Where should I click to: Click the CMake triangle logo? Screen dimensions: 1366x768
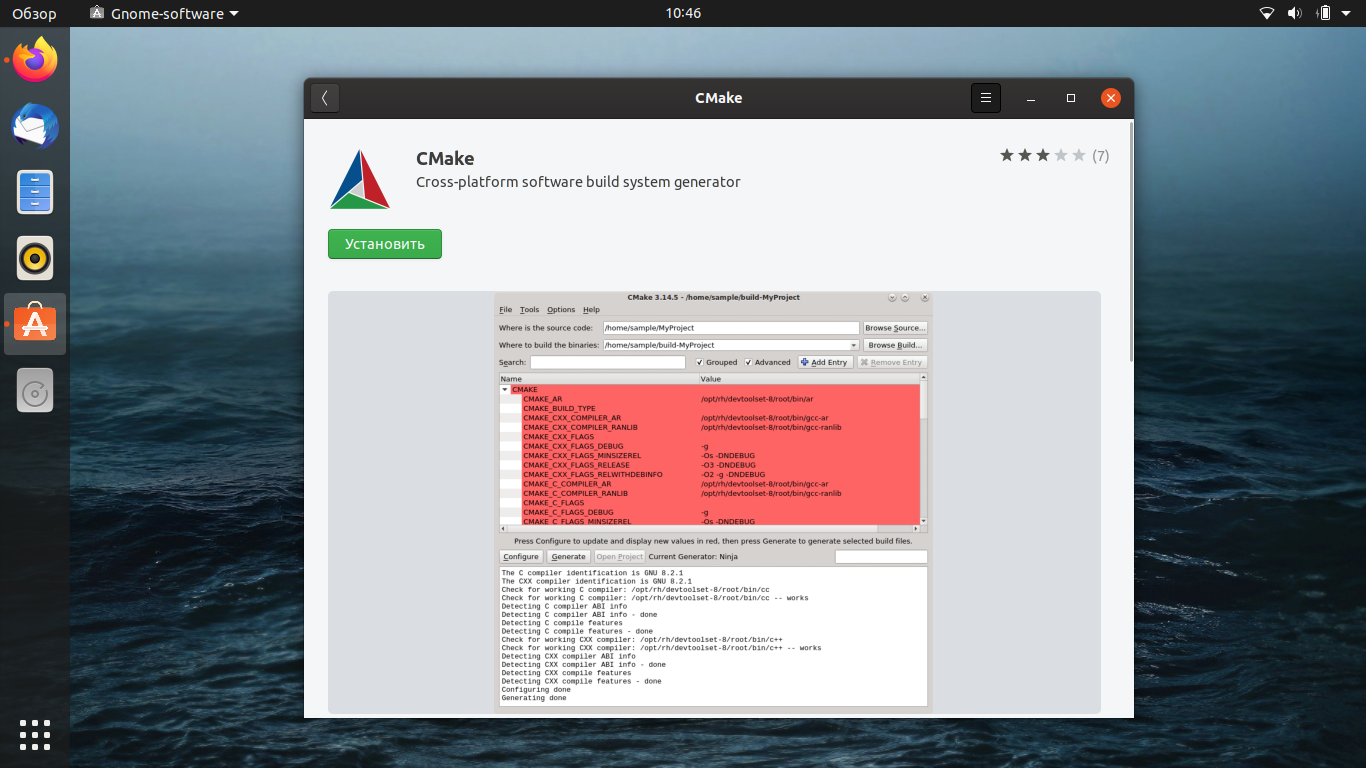click(x=360, y=179)
